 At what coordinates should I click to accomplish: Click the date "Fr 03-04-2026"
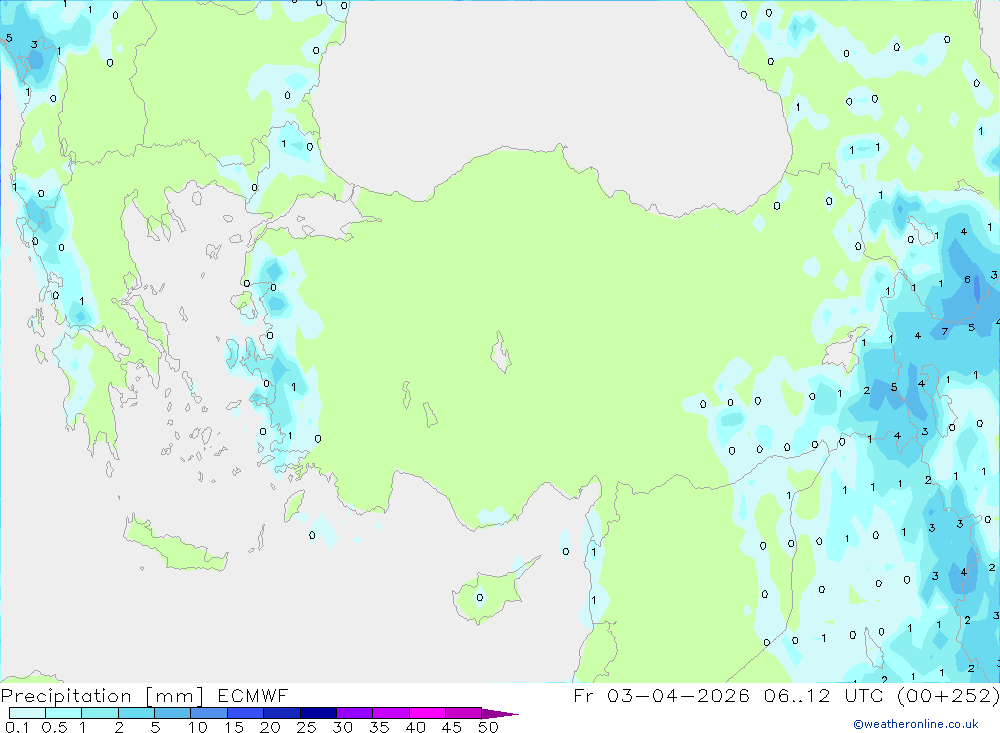point(661,695)
